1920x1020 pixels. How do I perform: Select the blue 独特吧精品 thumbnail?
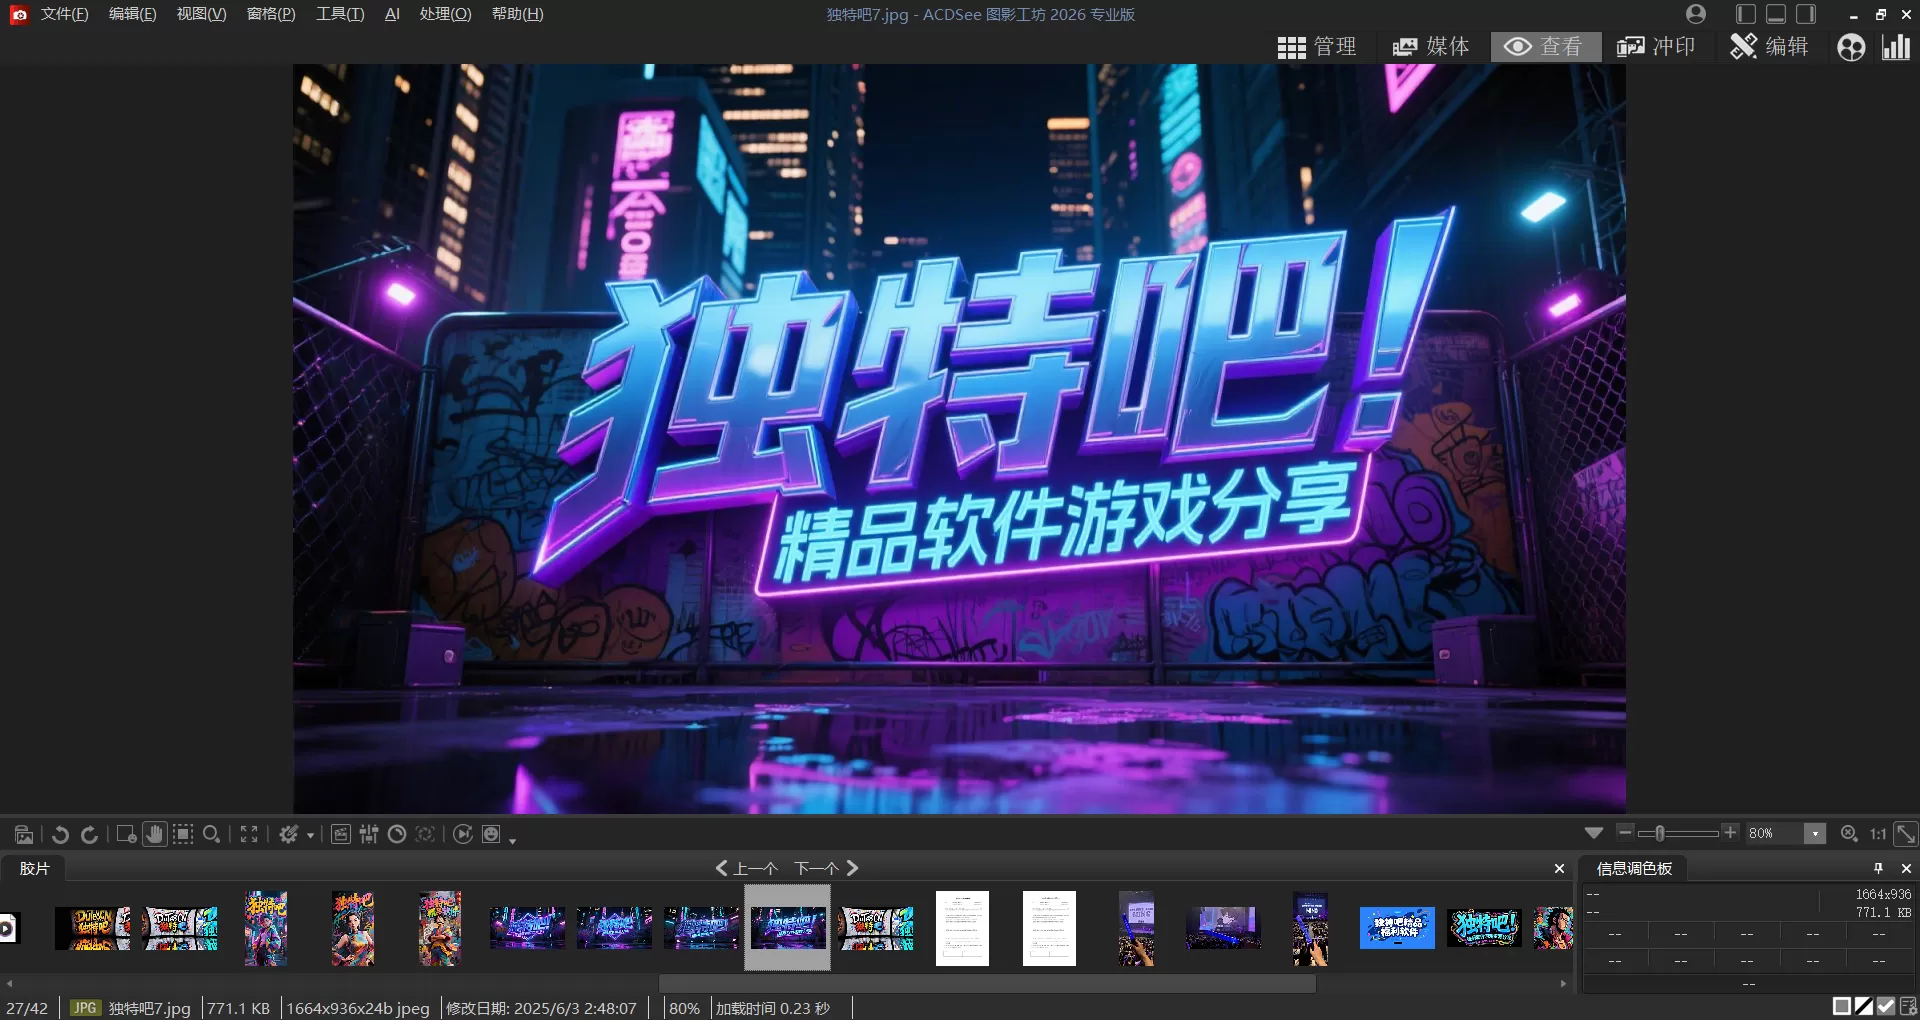pyautogui.click(x=1397, y=928)
